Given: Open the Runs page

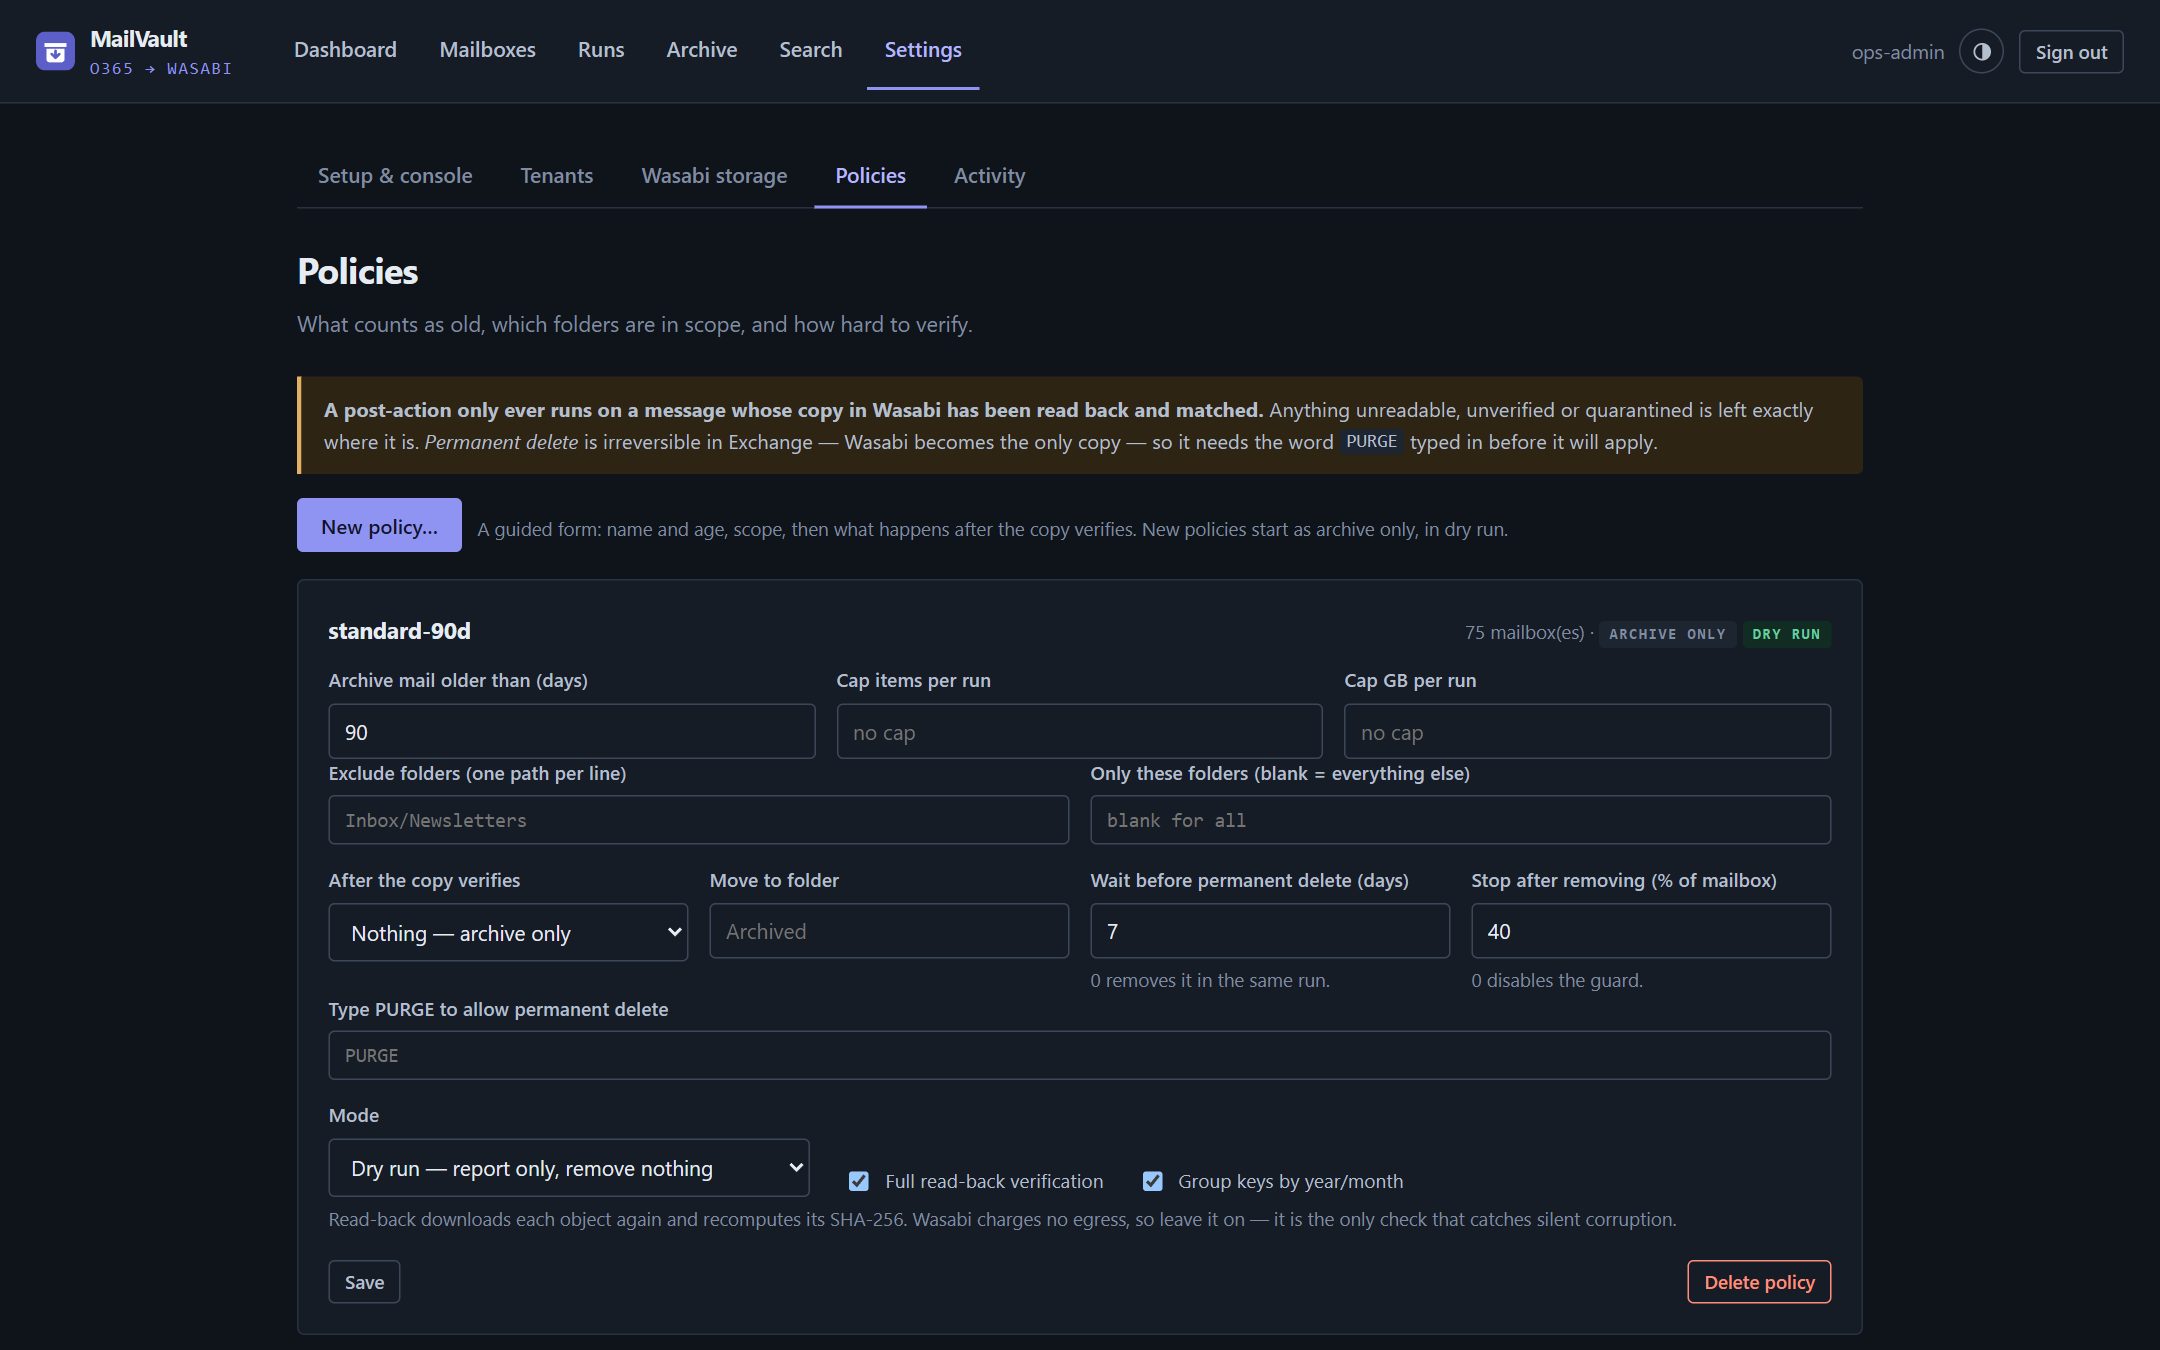Looking at the screenshot, I should coord(601,50).
